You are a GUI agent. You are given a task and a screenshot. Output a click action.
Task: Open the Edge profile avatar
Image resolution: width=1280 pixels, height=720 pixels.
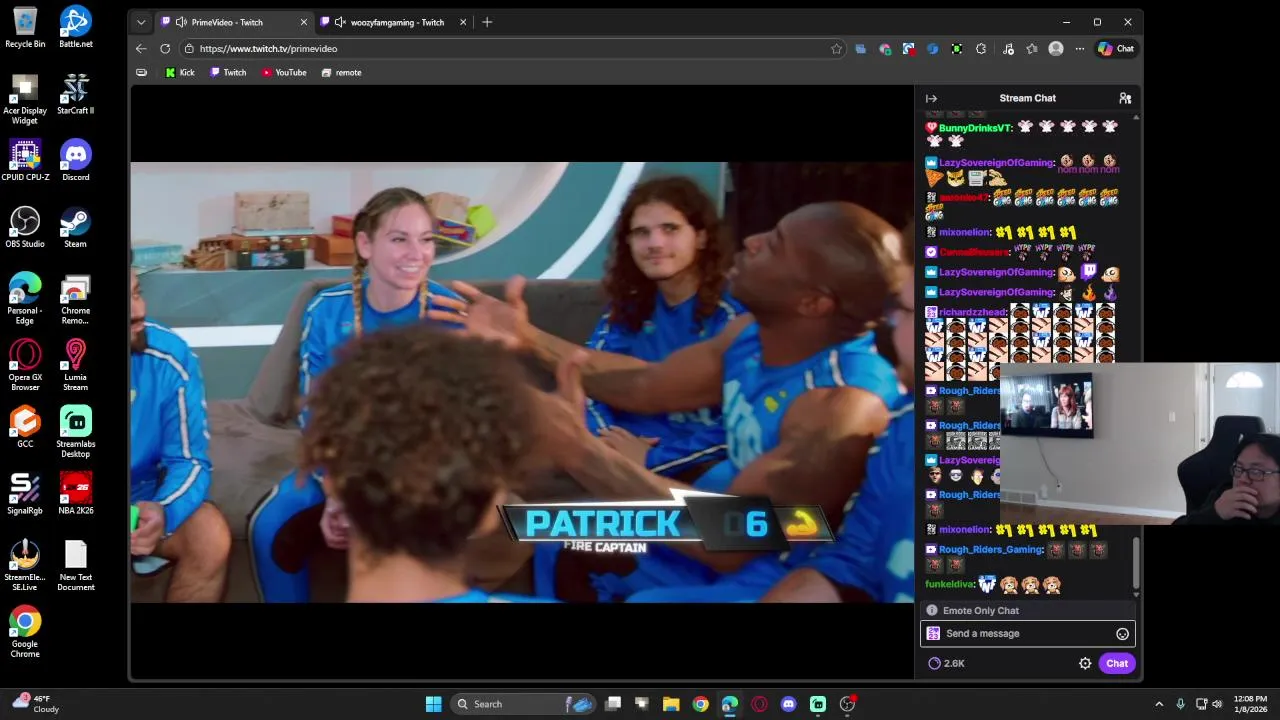[x=1056, y=48]
